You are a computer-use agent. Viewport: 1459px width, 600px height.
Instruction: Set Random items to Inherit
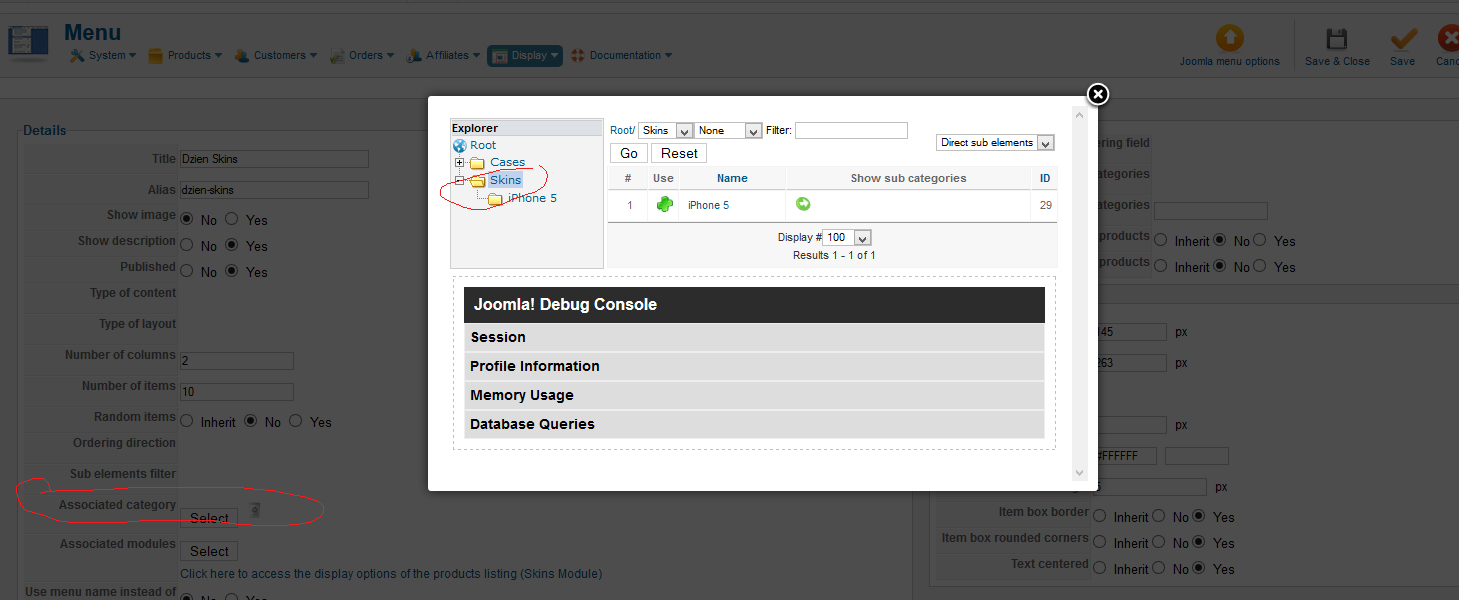186,421
